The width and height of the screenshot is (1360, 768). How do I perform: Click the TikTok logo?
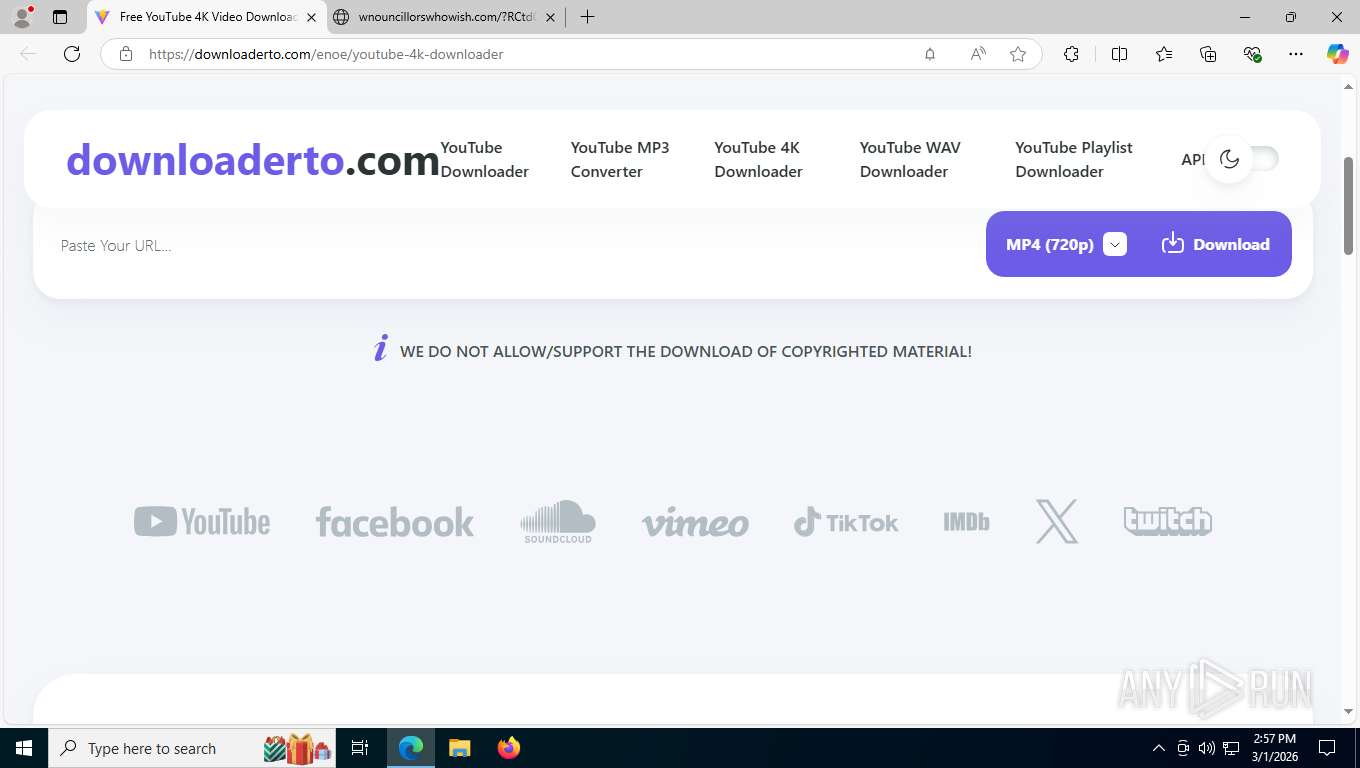tap(846, 522)
